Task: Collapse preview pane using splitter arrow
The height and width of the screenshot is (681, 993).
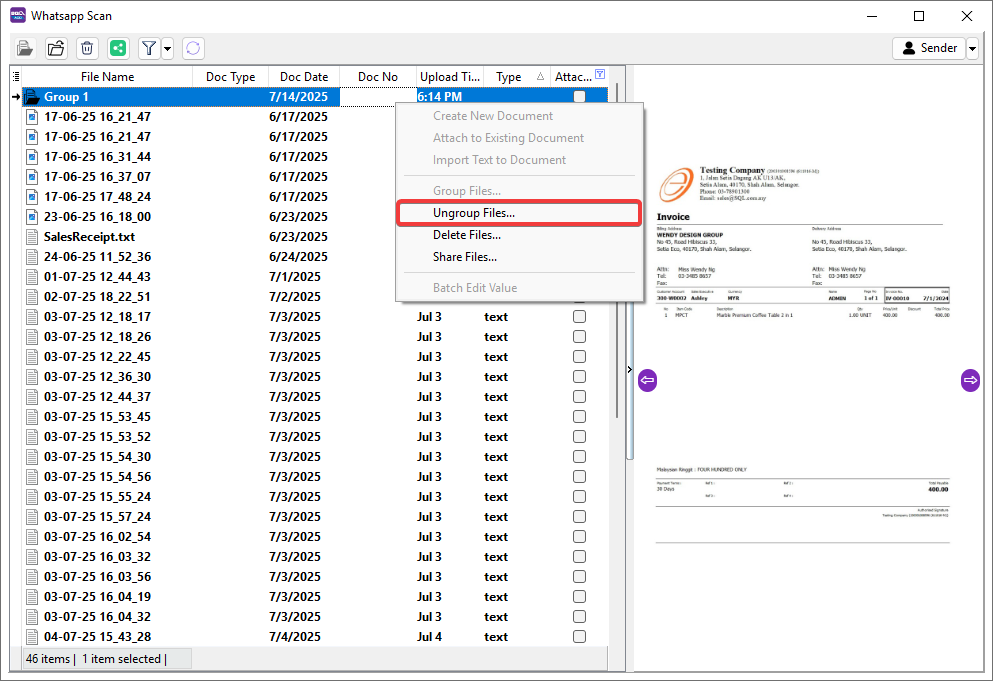Action: pyautogui.click(x=629, y=369)
